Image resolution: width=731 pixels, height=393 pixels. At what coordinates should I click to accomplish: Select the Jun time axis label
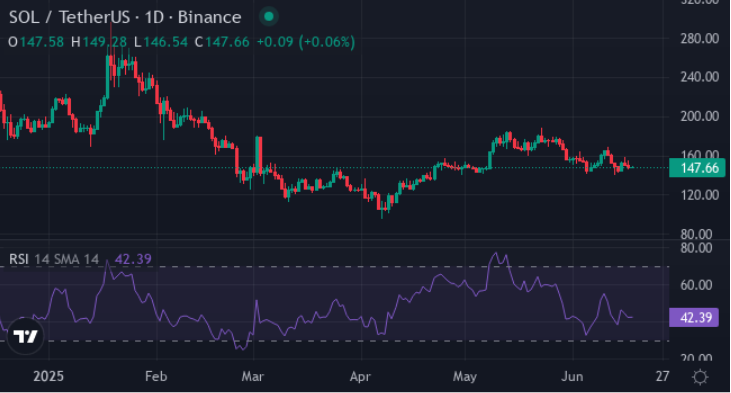(x=572, y=376)
